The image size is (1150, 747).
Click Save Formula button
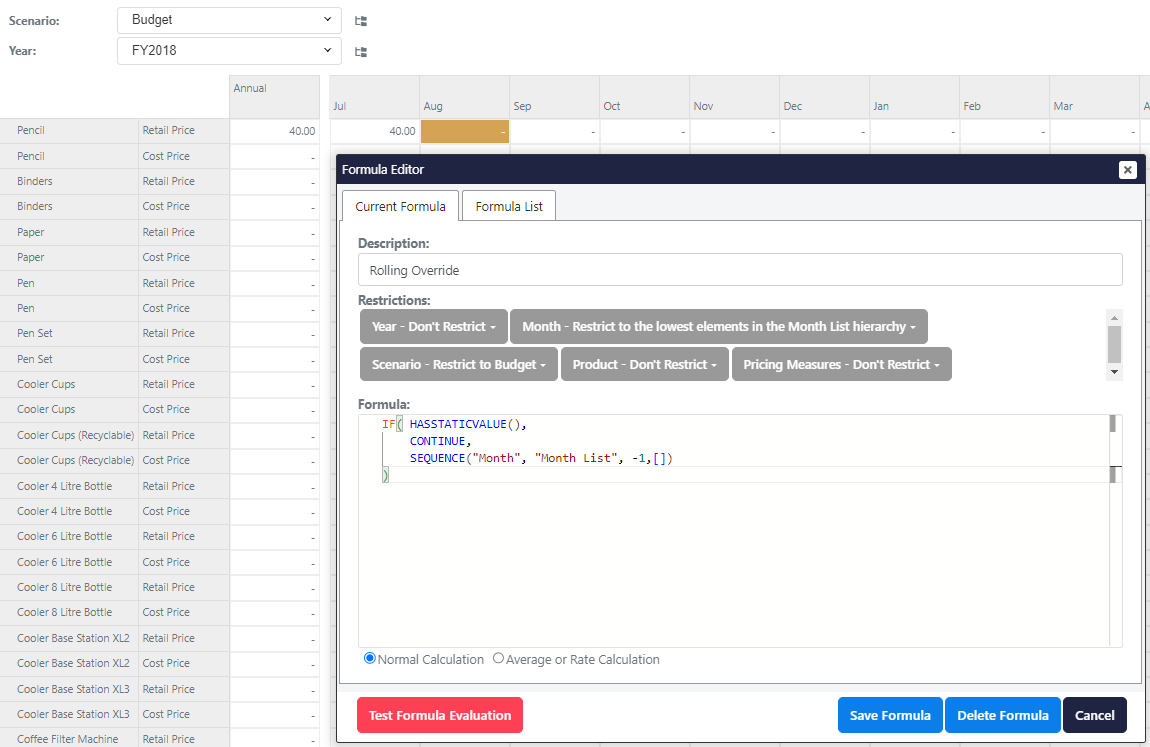tap(889, 715)
